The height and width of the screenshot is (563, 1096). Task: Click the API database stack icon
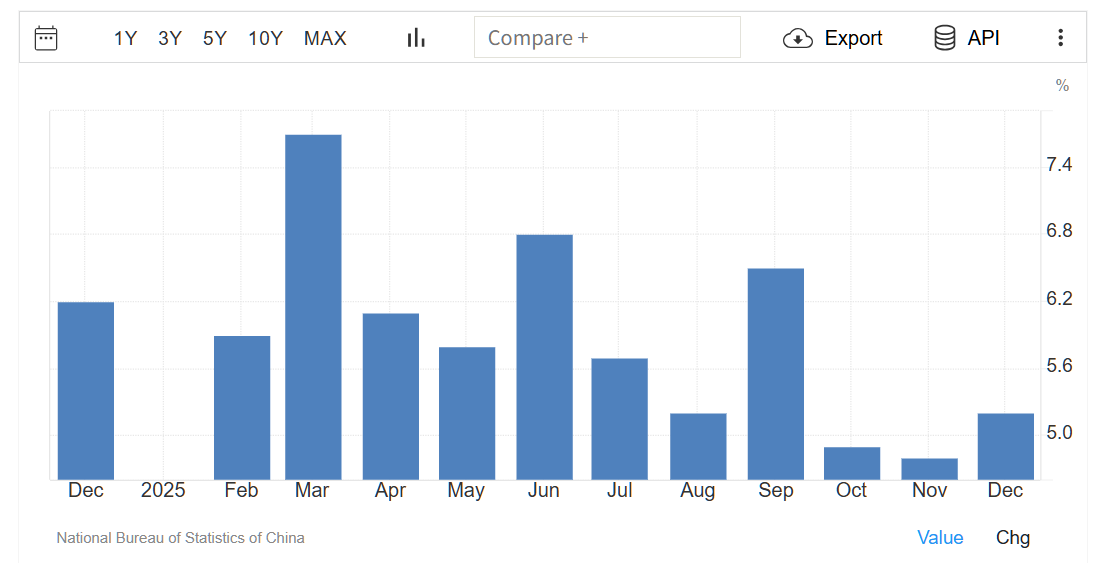[944, 38]
